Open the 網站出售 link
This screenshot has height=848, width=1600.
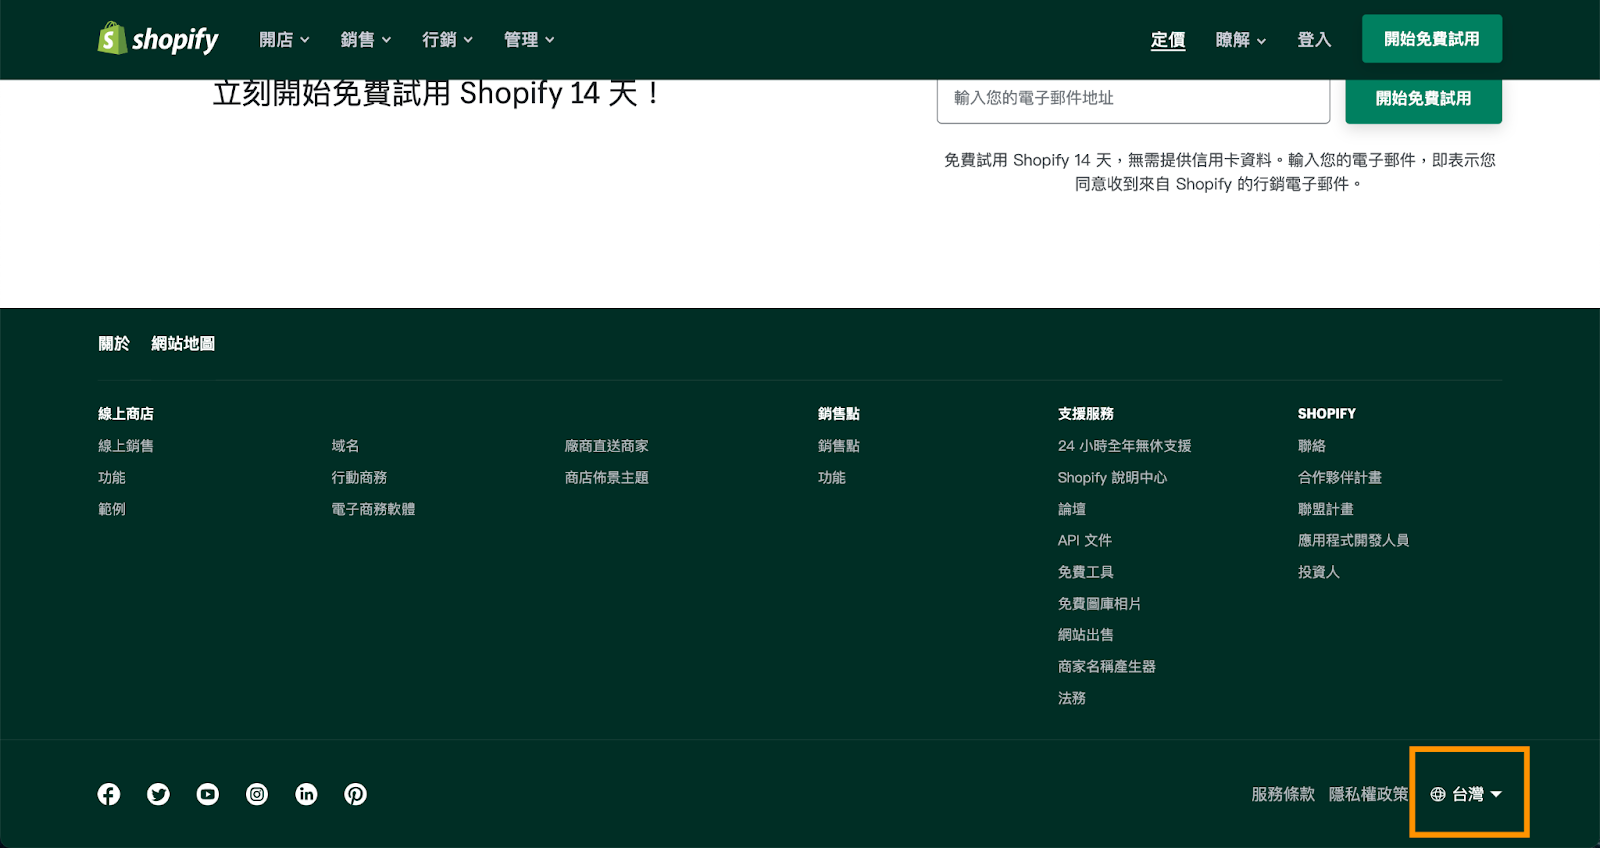(x=1086, y=635)
